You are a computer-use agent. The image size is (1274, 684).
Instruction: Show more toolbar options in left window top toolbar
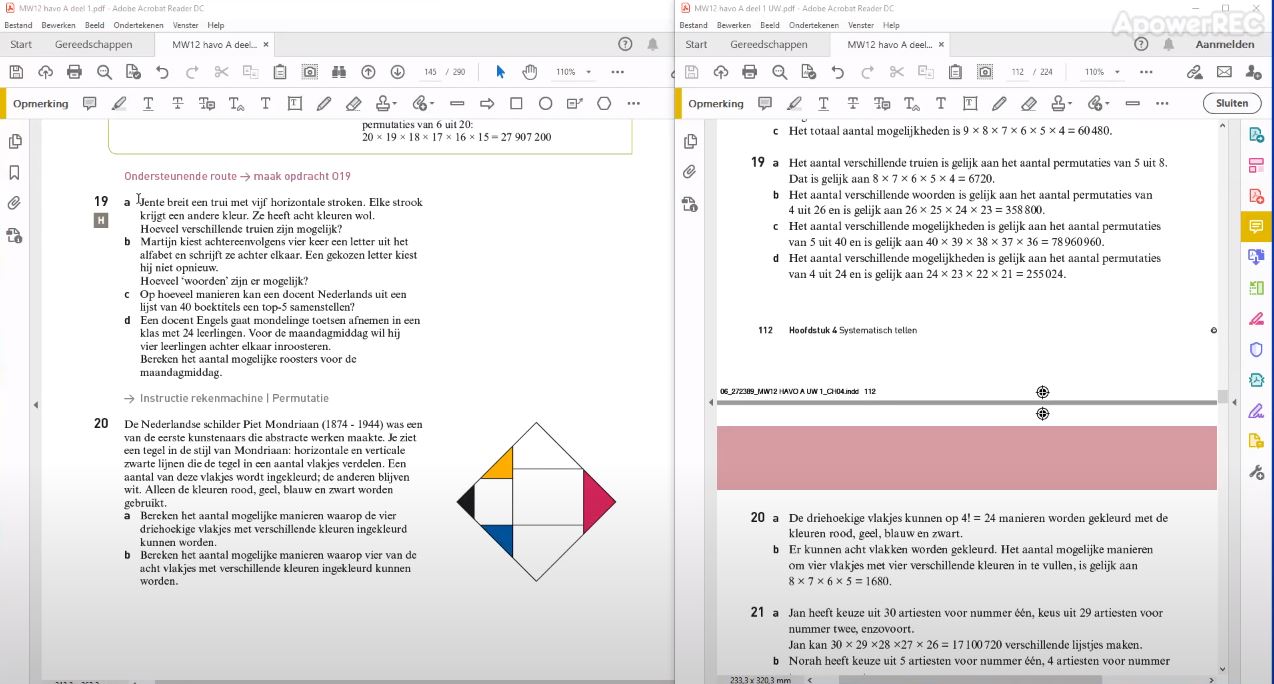pos(617,72)
